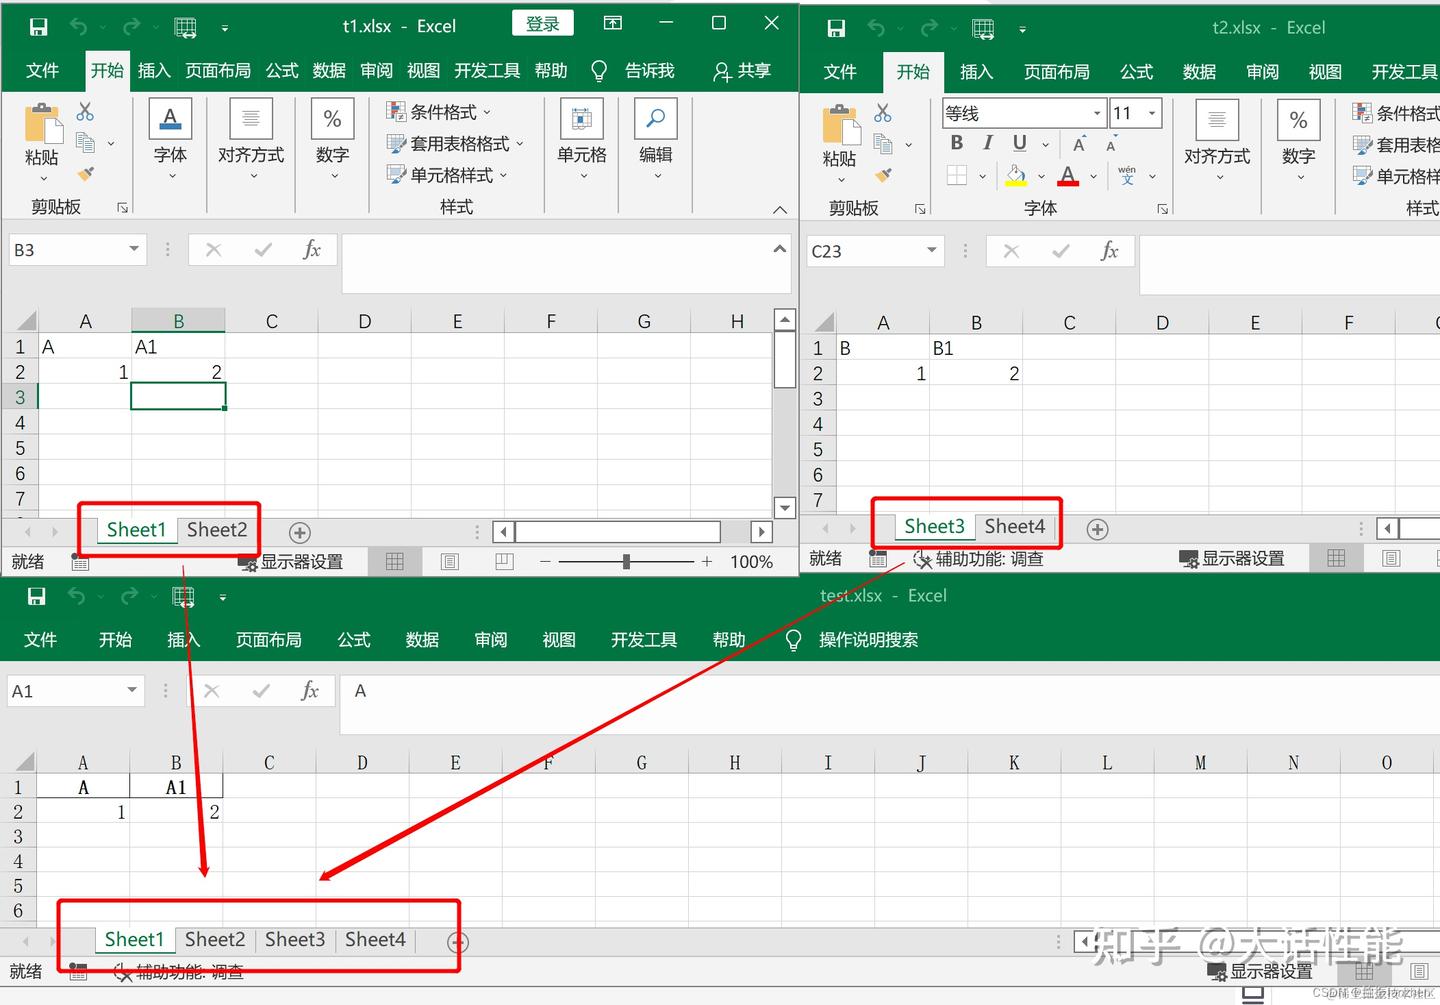The image size is (1440, 1005).
Task: Click the 共享 (Share) button
Action: pos(741,70)
